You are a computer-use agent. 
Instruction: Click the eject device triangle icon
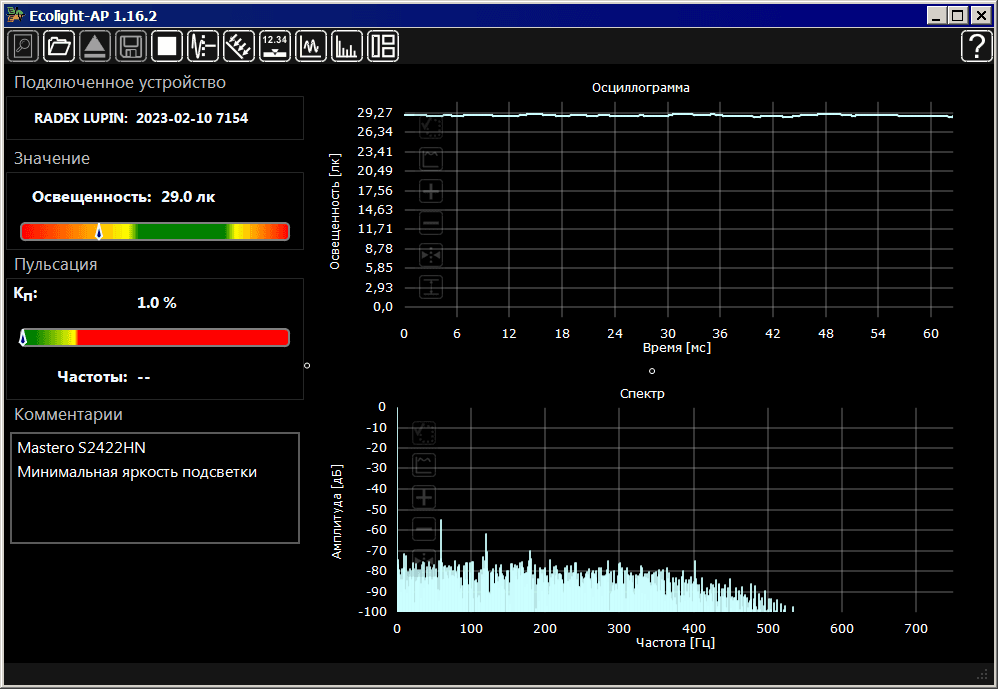click(x=95, y=46)
